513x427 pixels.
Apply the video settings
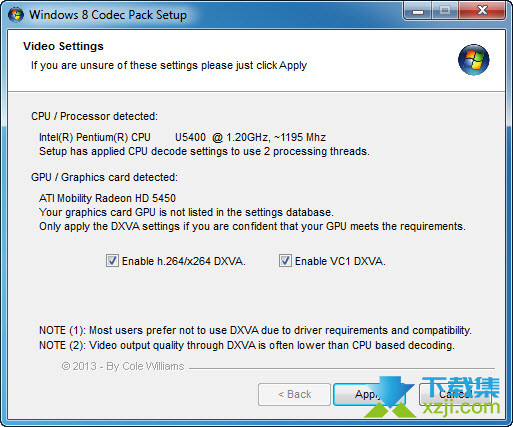click(368, 394)
